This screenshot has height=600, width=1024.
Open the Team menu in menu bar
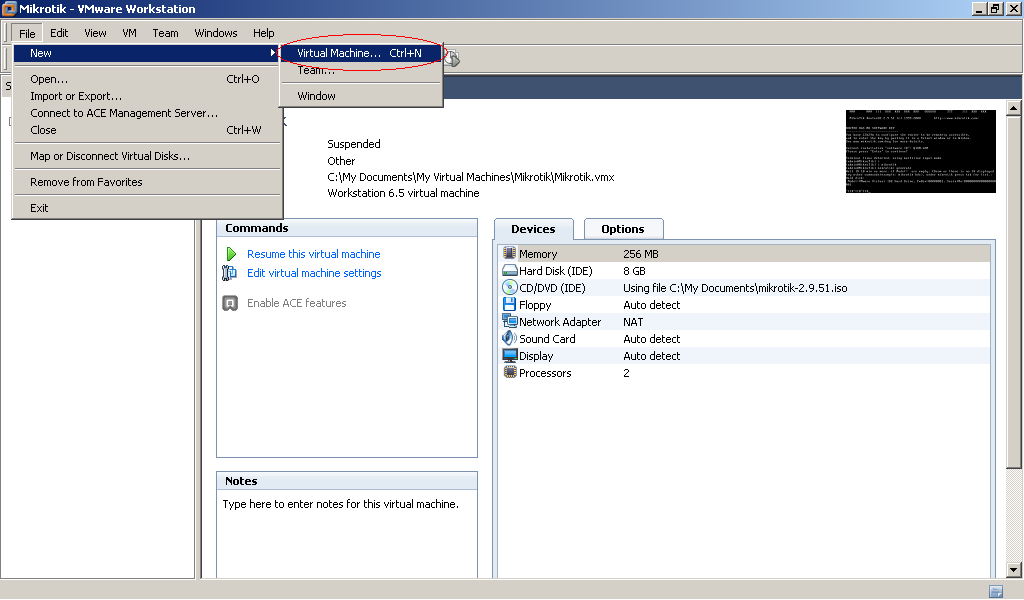click(x=165, y=33)
